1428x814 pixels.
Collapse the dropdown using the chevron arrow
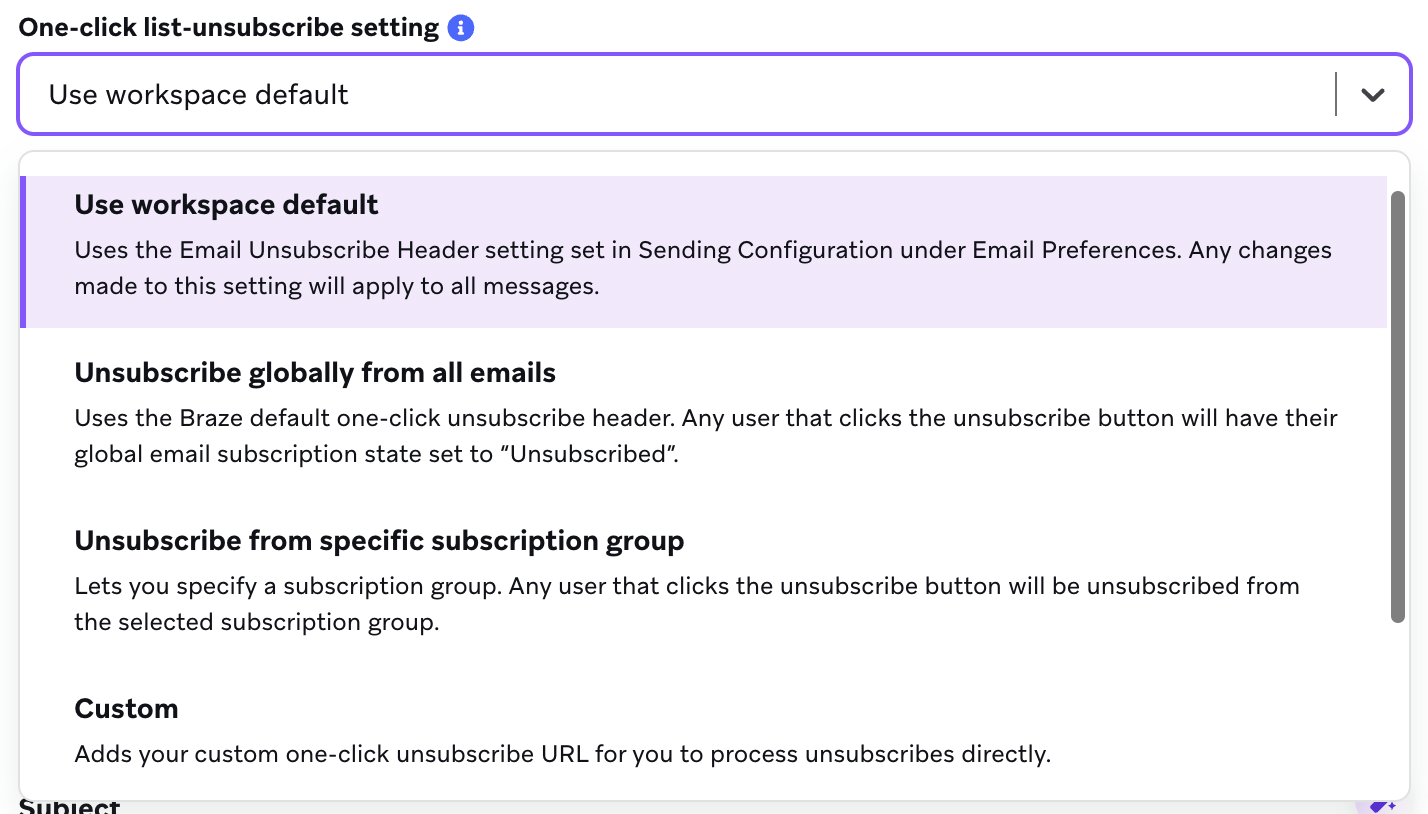click(x=1372, y=95)
